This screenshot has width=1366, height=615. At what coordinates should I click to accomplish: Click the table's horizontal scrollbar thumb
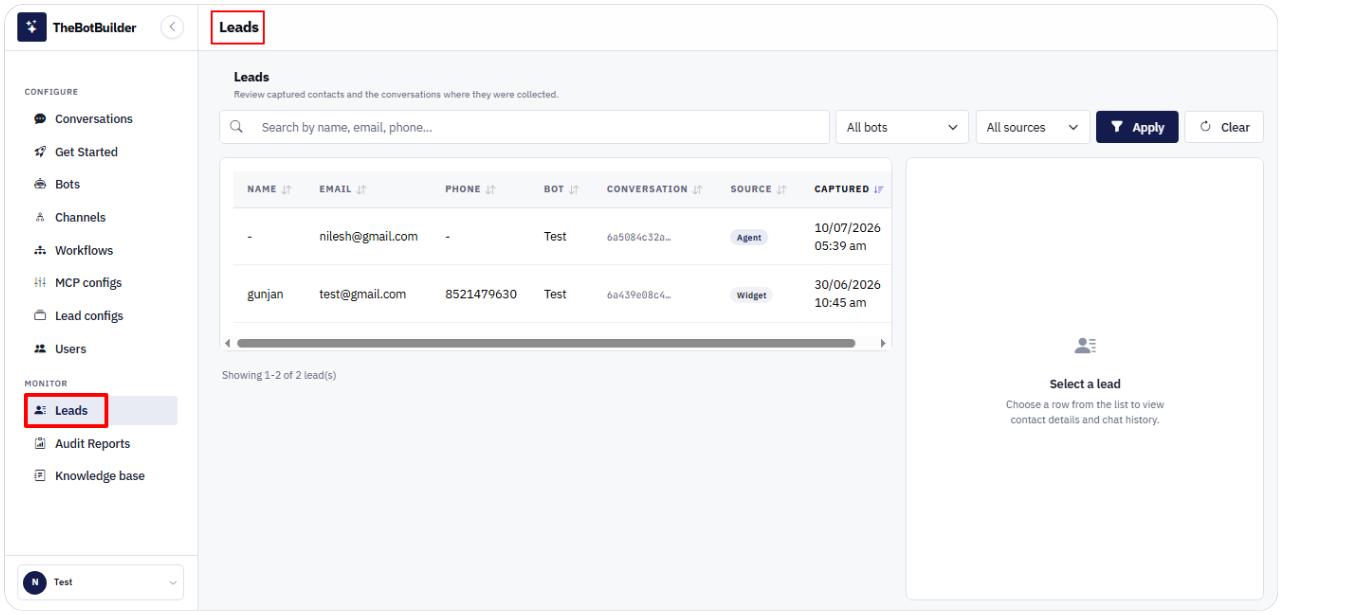[546, 343]
